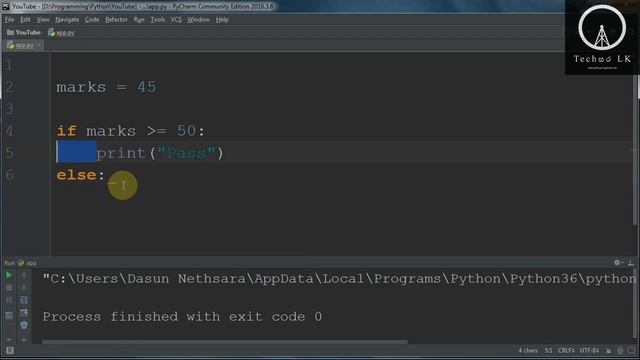Click the memory indicator icon in the status bar
The width and height of the screenshot is (640, 360).
[x=632, y=351]
